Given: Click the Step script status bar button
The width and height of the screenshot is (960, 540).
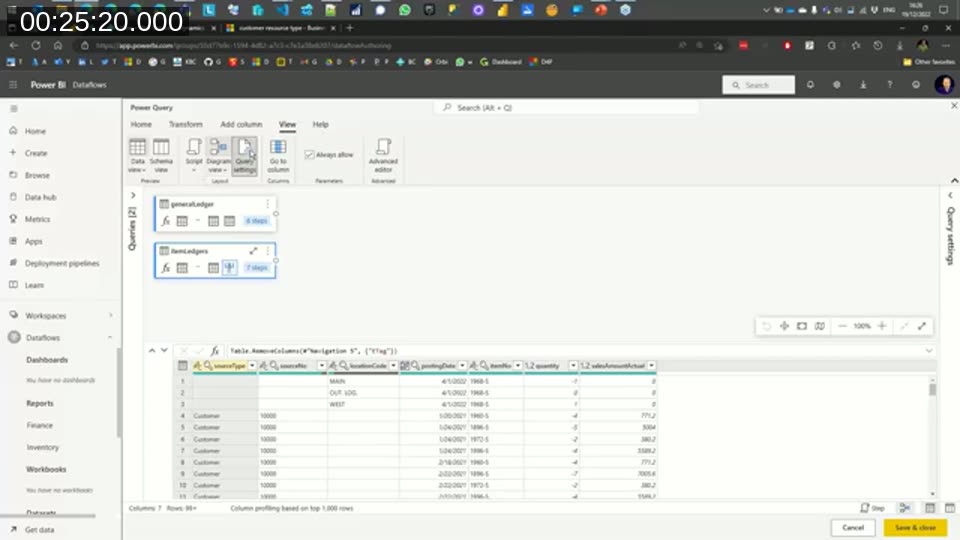Looking at the screenshot, I should click(x=872, y=508).
